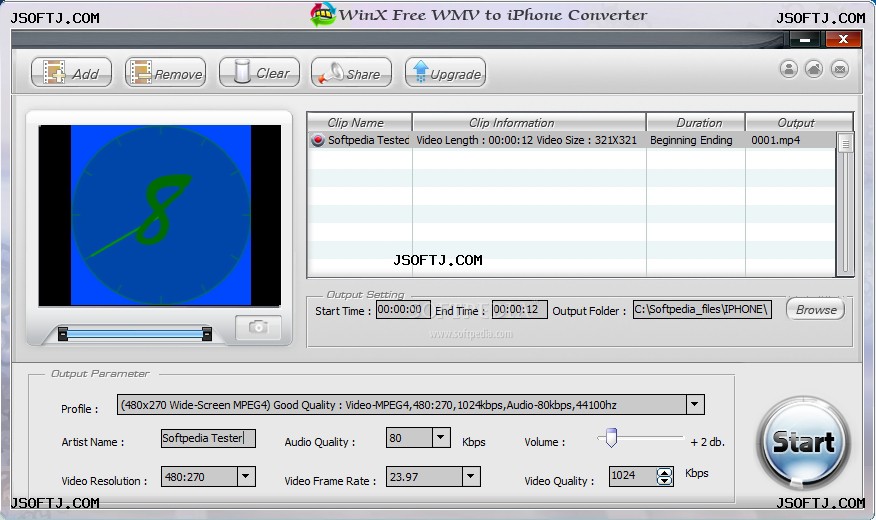
Task: Click the Video Quality value field
Action: coord(632,476)
